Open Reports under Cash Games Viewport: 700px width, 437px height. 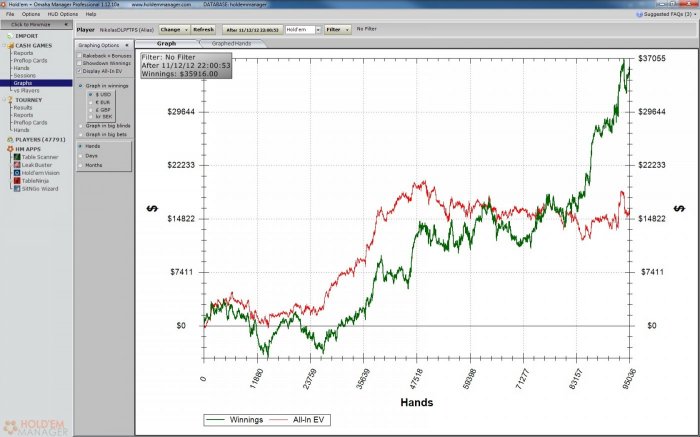click(23, 53)
